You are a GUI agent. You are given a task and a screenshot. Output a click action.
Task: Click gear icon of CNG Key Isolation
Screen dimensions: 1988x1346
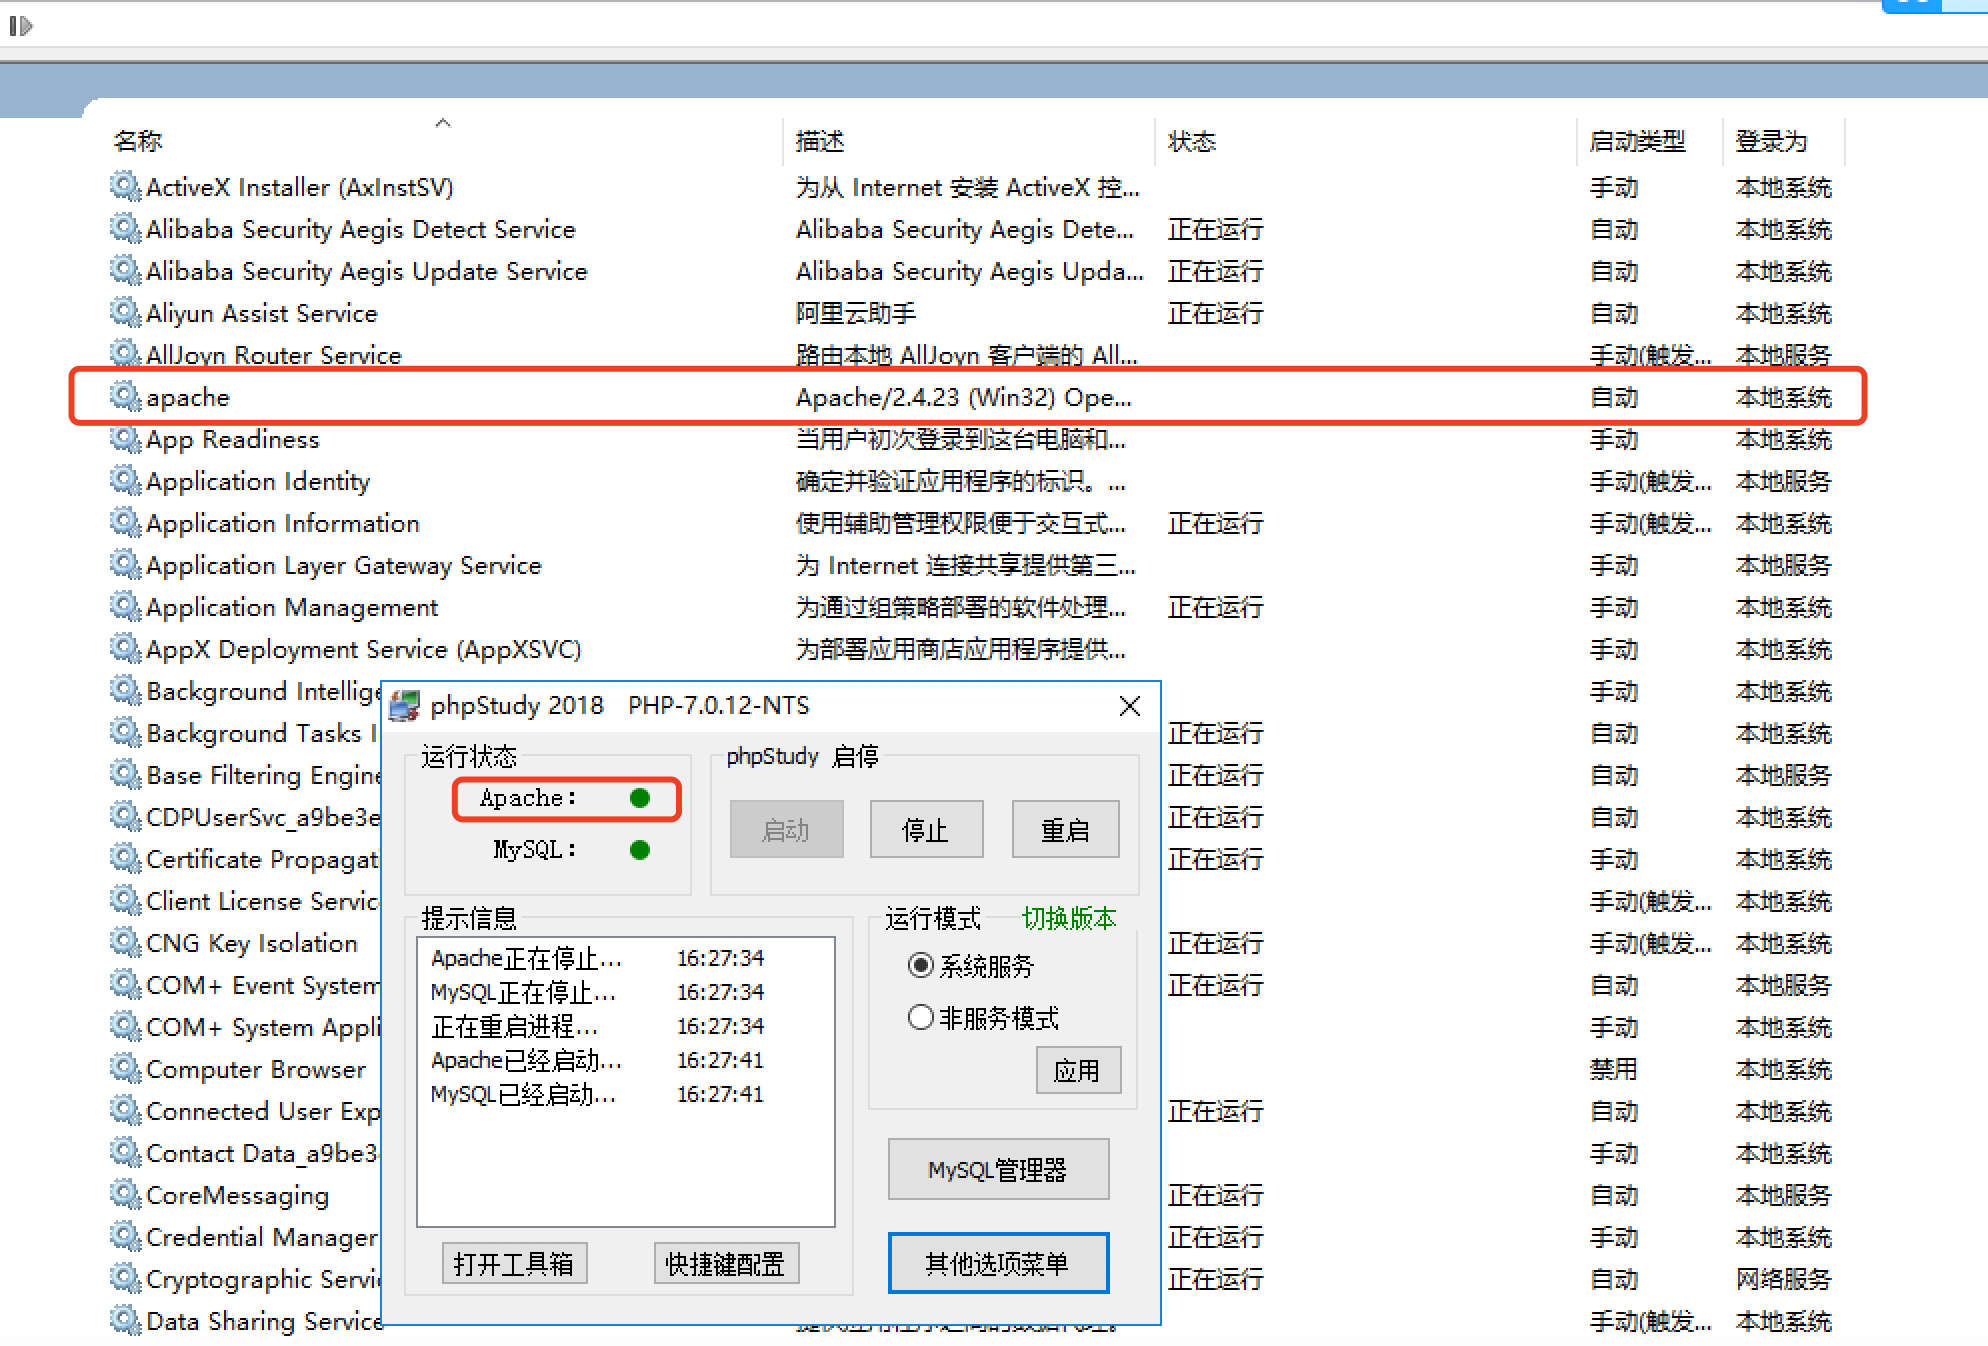125,942
